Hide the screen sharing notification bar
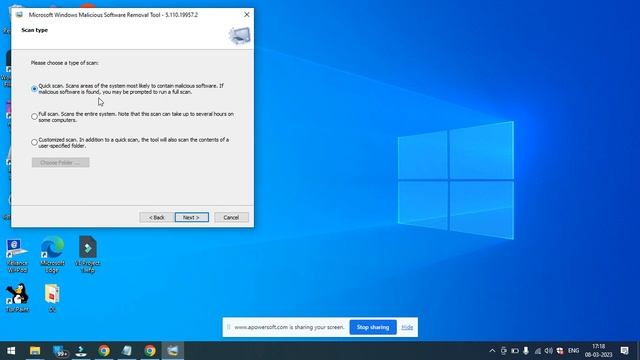Image resolution: width=640 pixels, height=360 pixels. [407, 327]
